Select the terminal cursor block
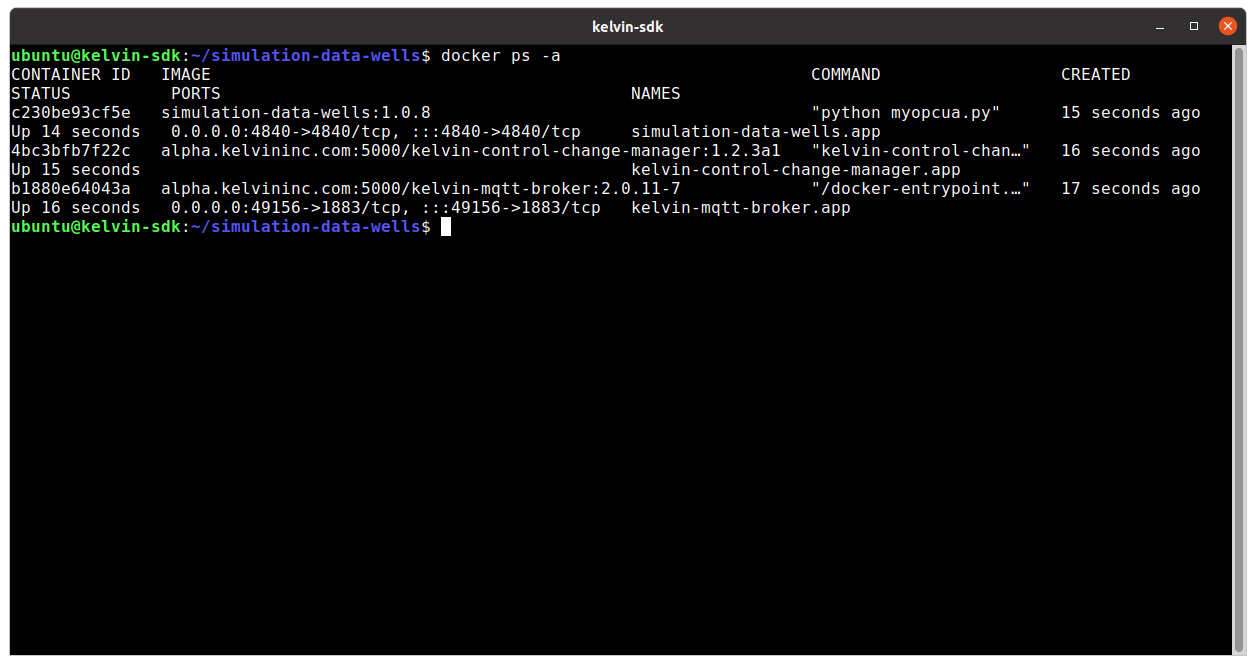 (444, 226)
